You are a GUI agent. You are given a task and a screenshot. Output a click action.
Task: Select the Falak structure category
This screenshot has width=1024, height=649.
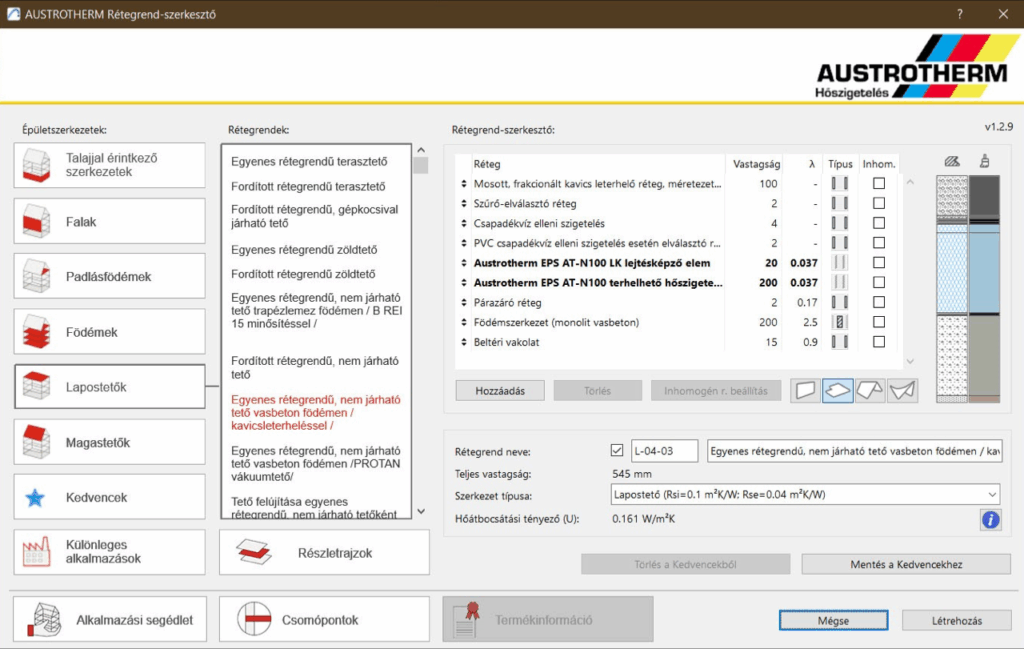(x=110, y=221)
